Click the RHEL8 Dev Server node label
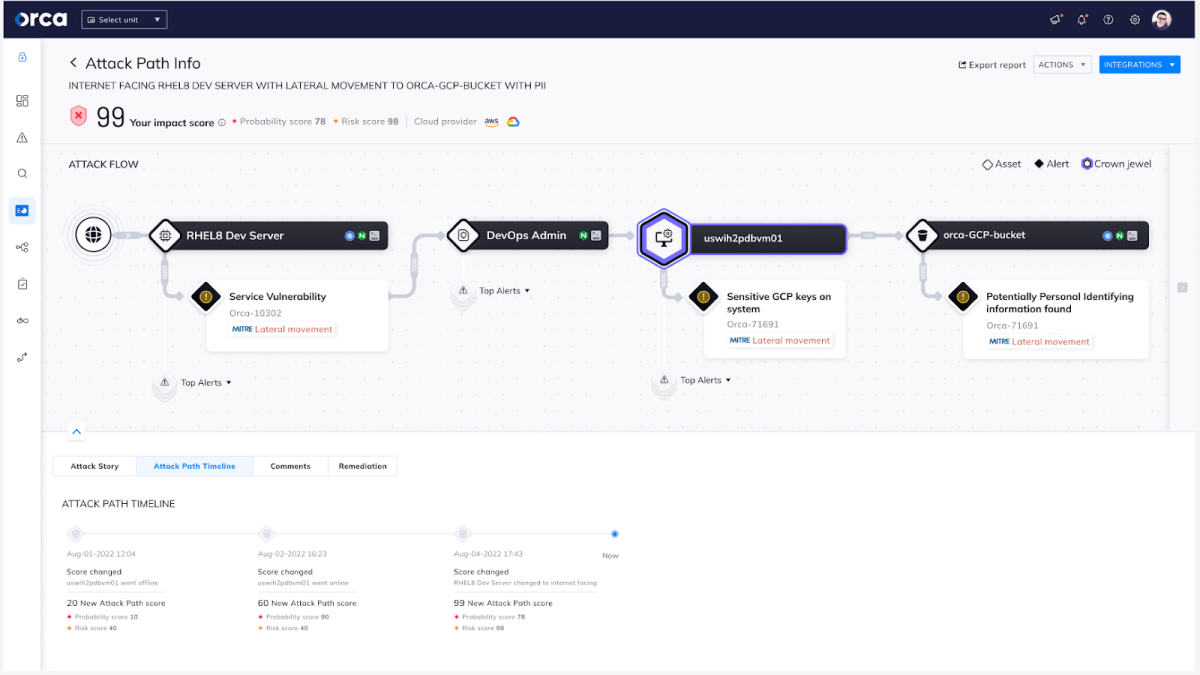This screenshot has width=1200, height=675. point(235,236)
